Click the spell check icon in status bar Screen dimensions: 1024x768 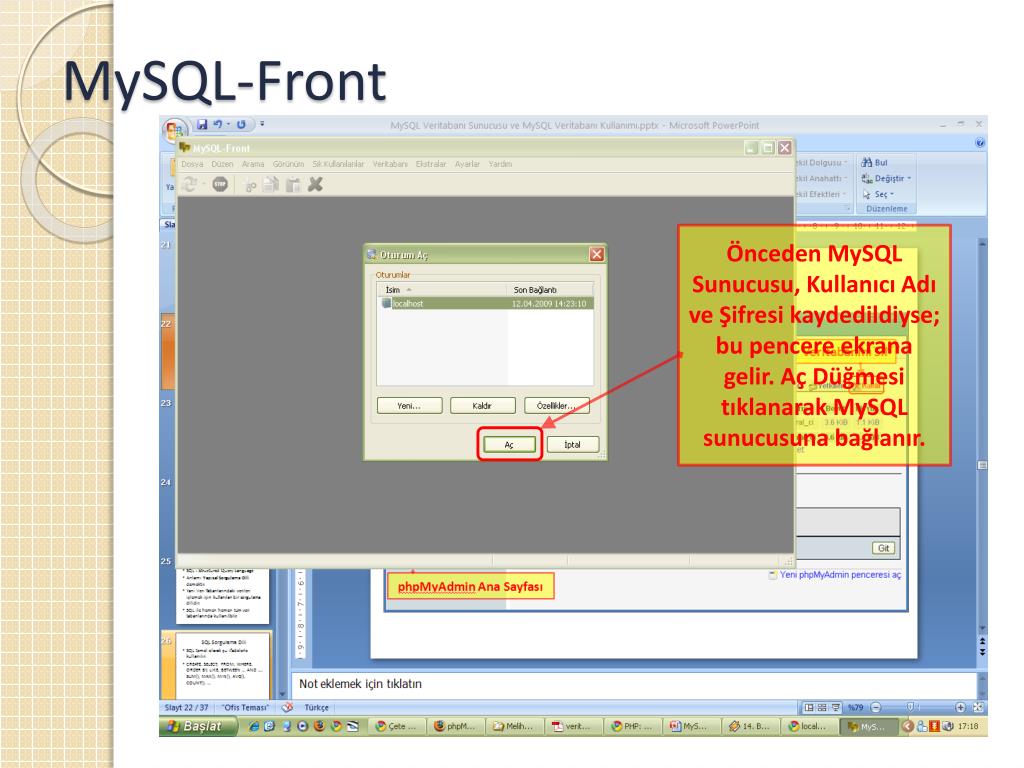[x=287, y=707]
